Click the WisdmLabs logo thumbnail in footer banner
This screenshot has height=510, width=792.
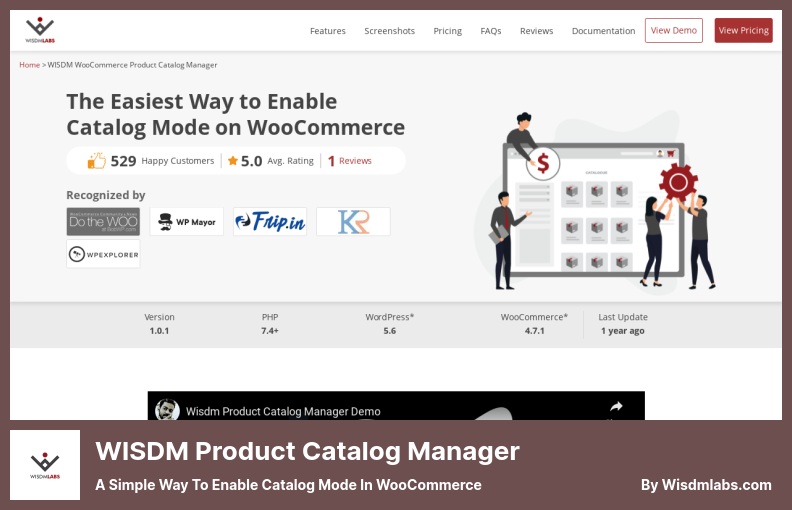point(45,465)
